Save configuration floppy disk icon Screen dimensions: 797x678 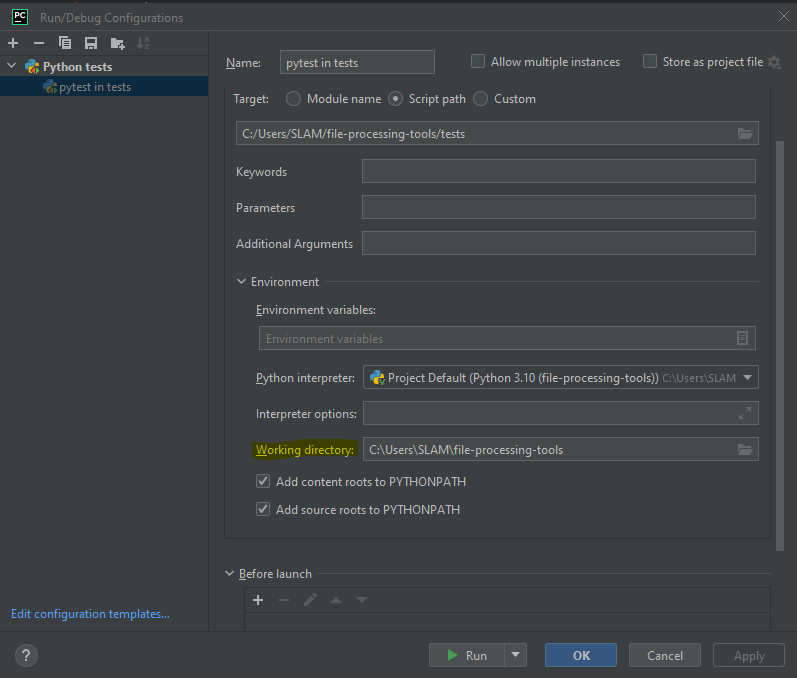coord(91,43)
